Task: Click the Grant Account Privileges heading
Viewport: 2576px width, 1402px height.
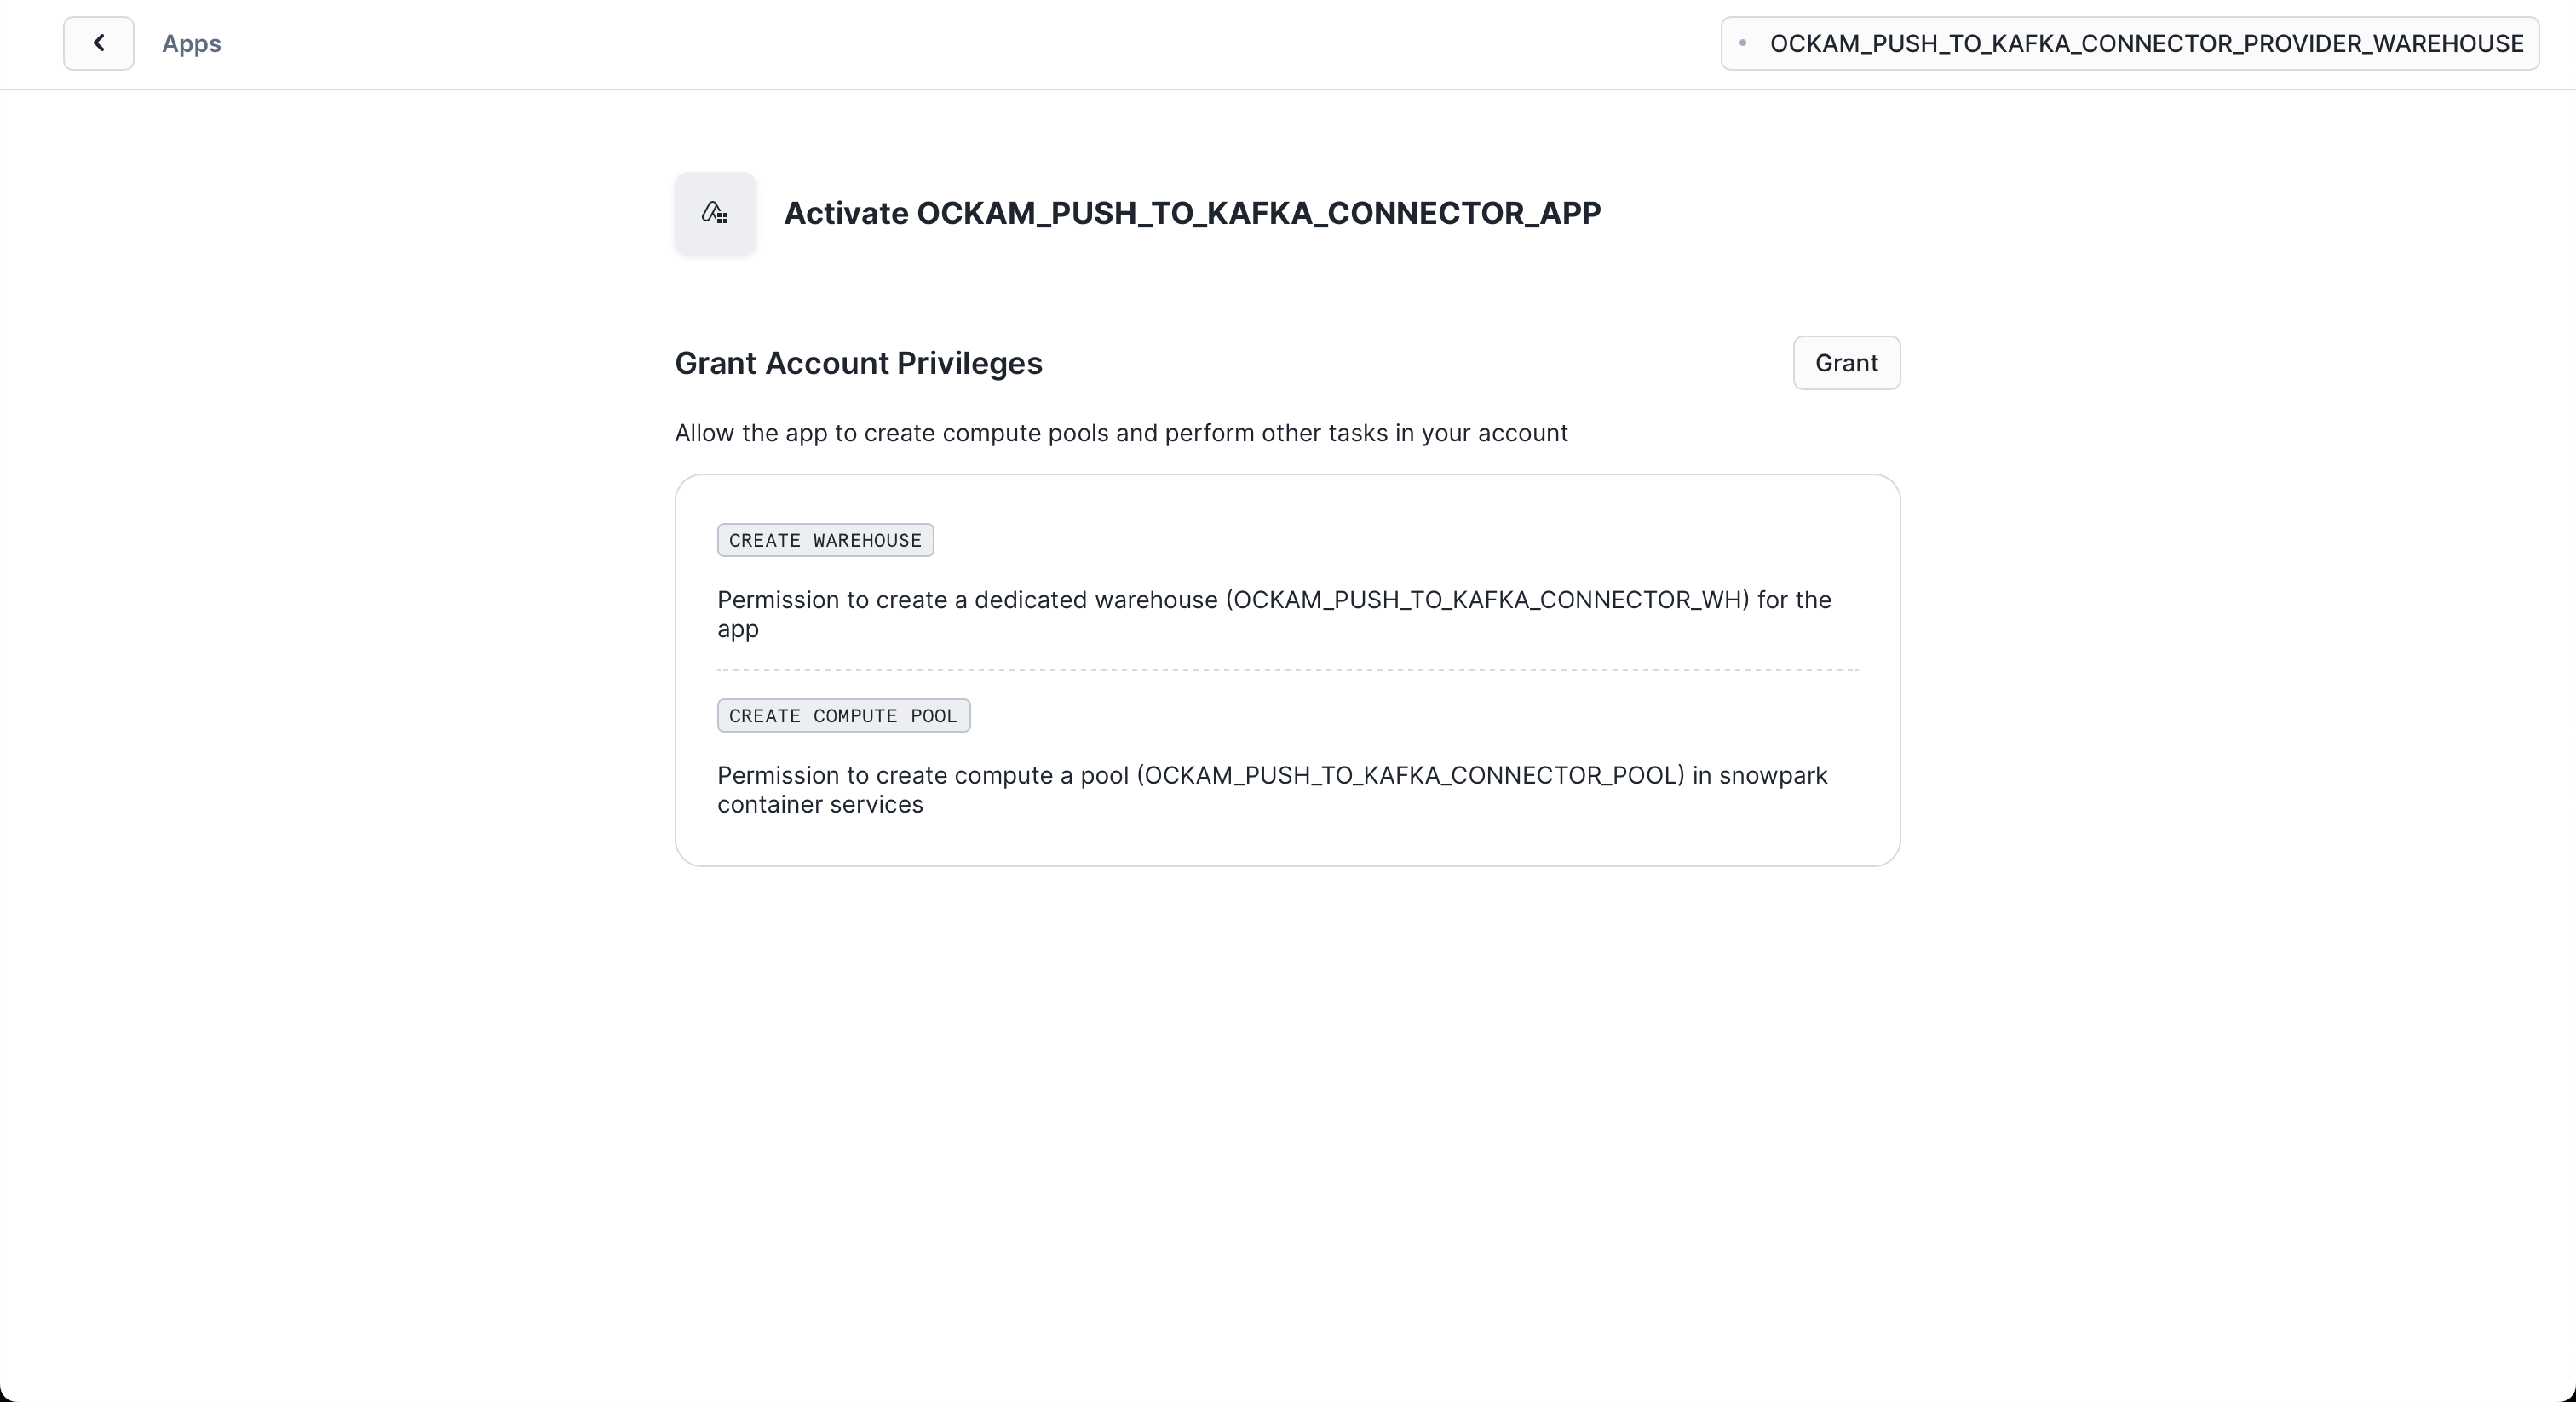Action: click(x=858, y=363)
